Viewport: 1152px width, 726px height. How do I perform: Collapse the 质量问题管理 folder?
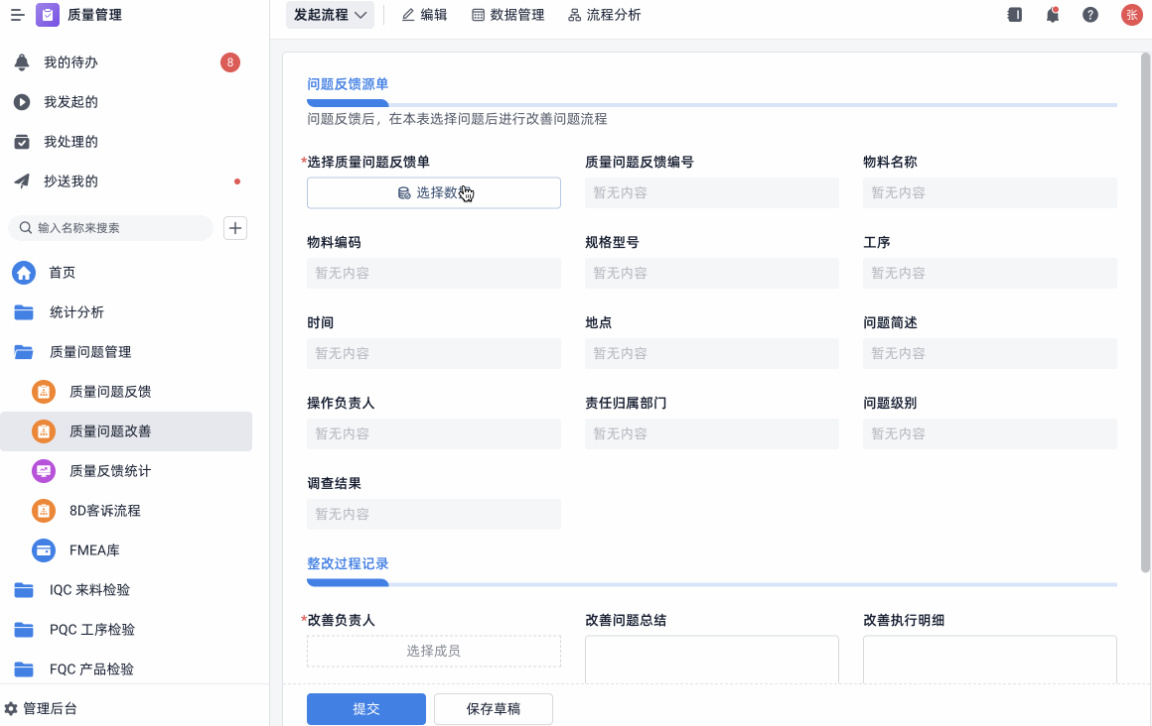click(x=90, y=352)
